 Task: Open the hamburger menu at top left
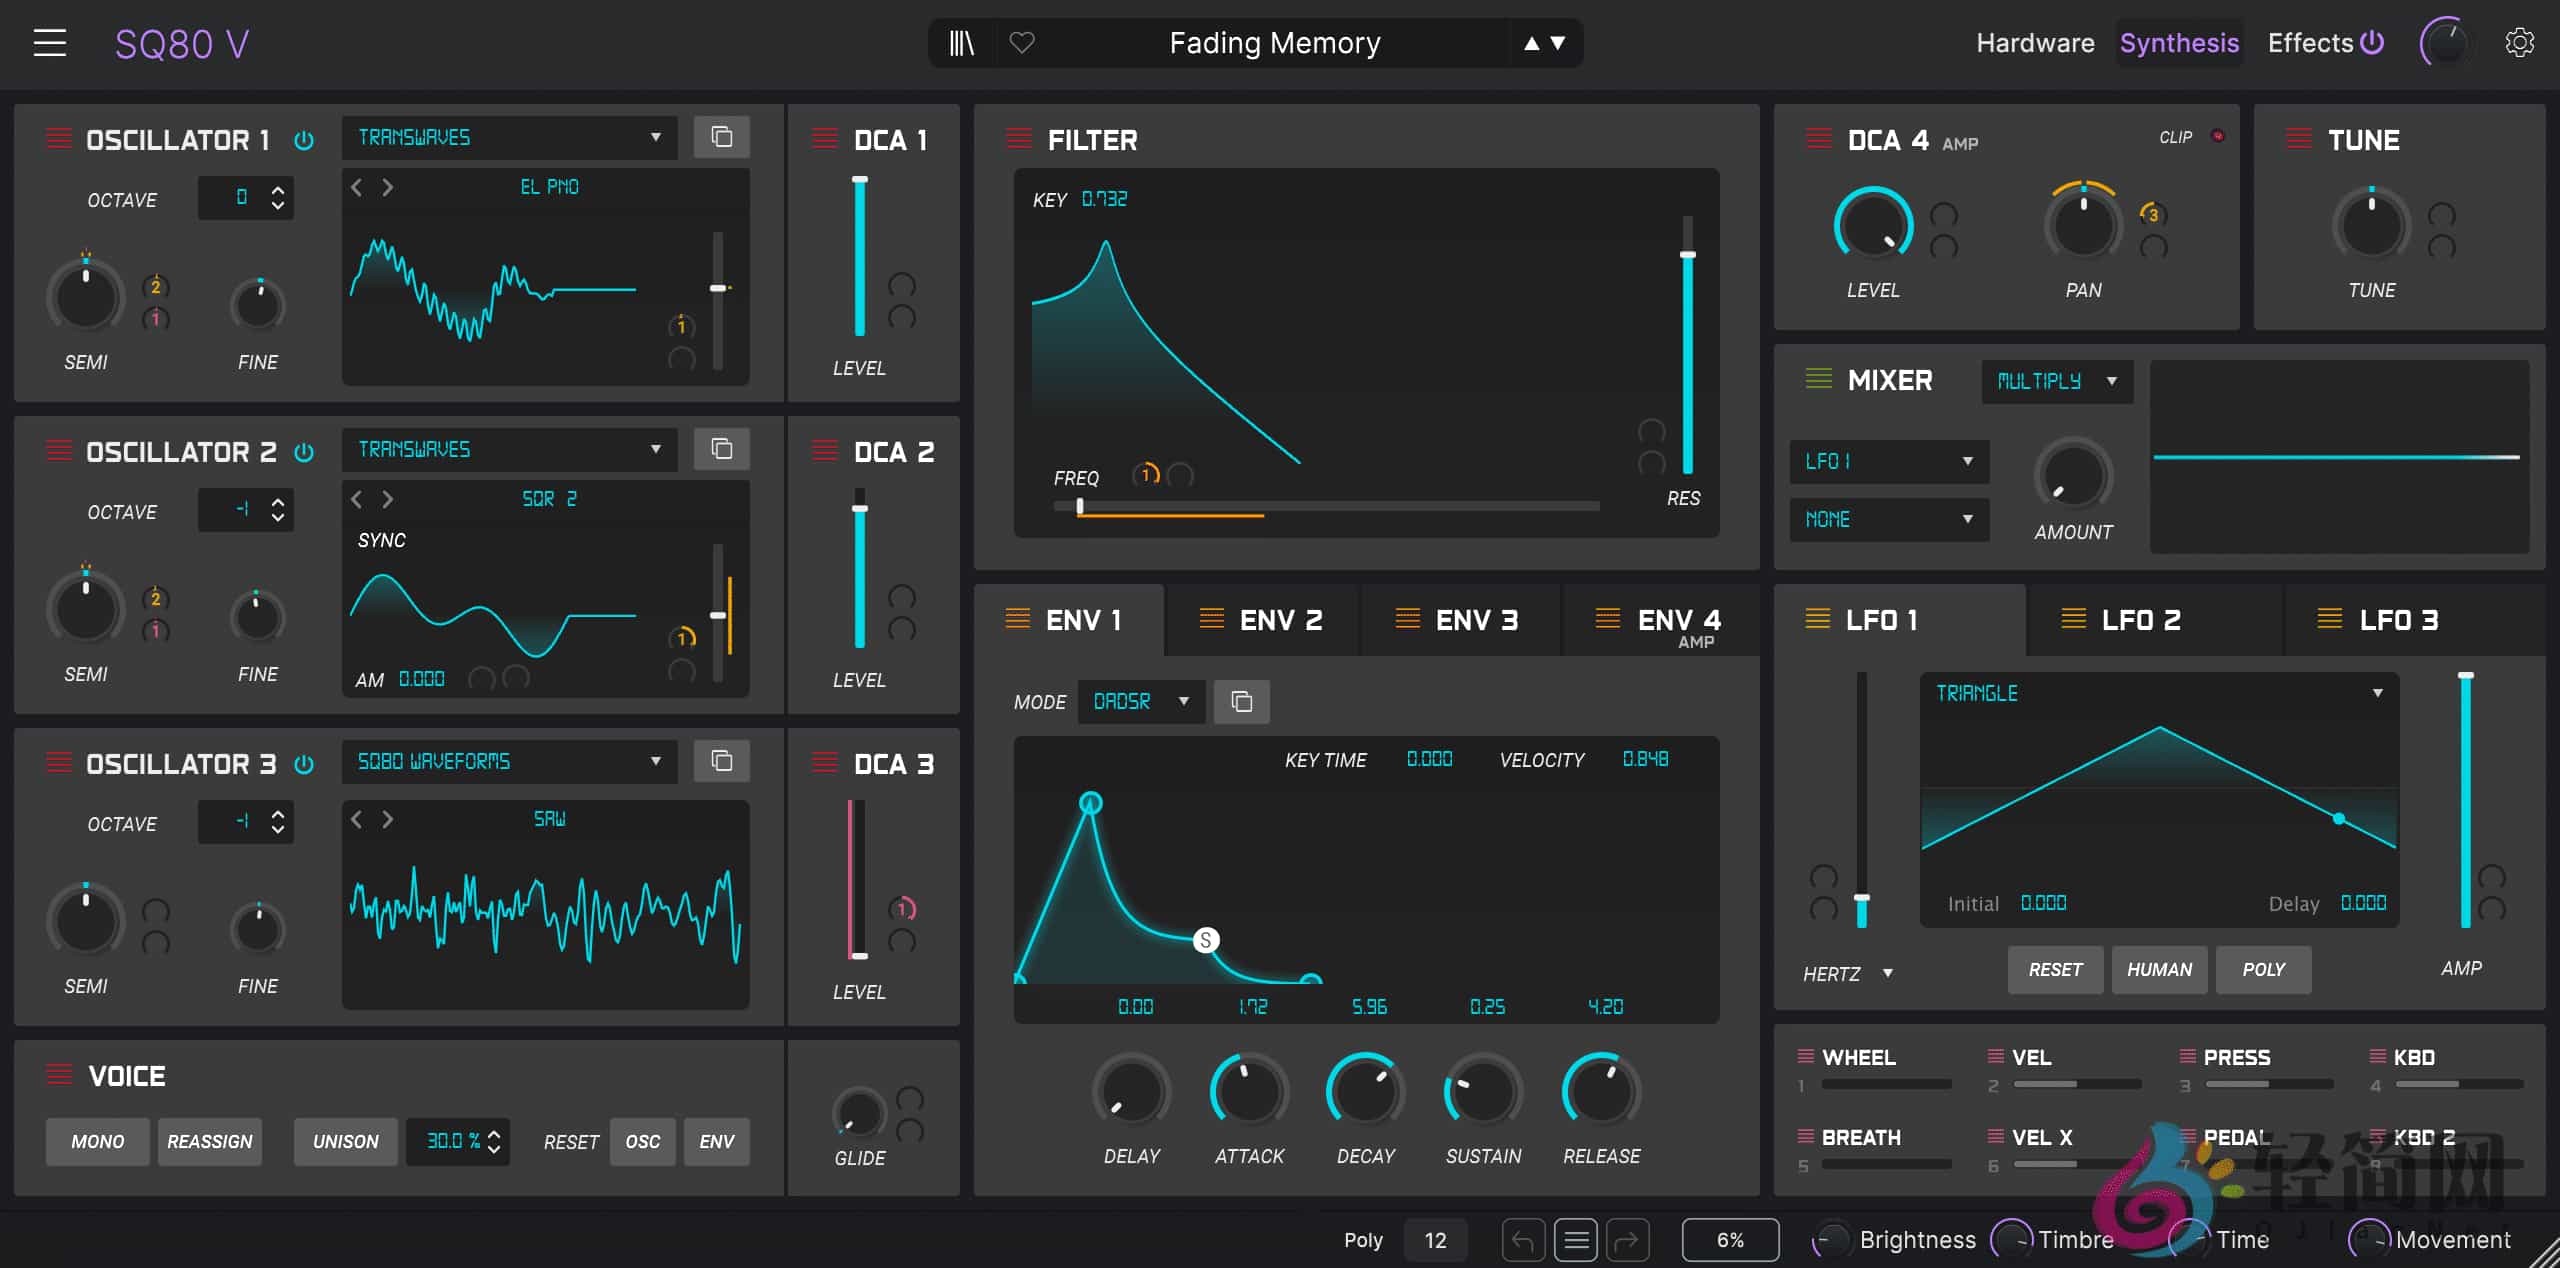pyautogui.click(x=49, y=42)
